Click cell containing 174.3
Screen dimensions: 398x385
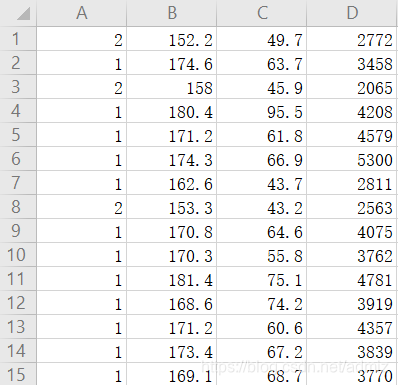(171, 159)
